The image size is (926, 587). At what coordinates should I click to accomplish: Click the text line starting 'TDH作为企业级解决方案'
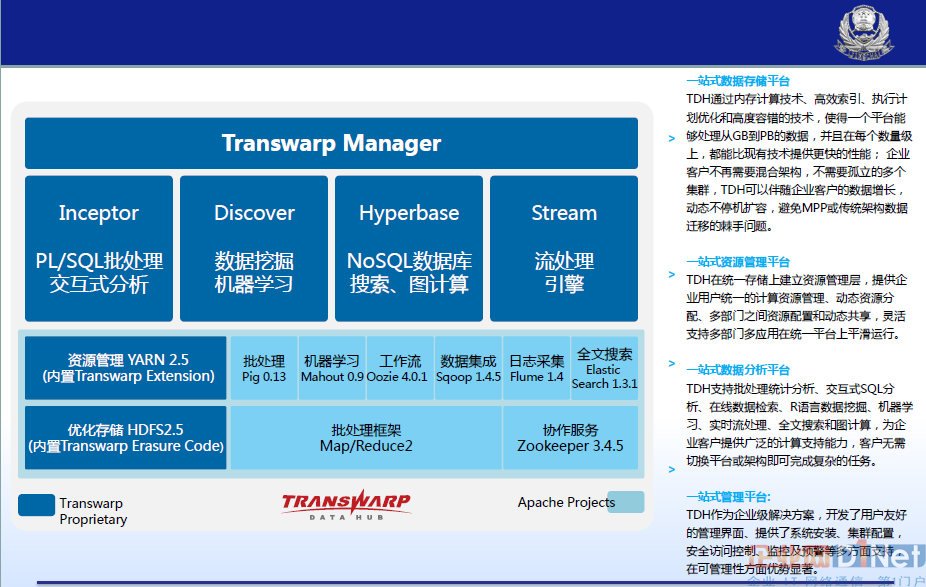pyautogui.click(x=796, y=515)
